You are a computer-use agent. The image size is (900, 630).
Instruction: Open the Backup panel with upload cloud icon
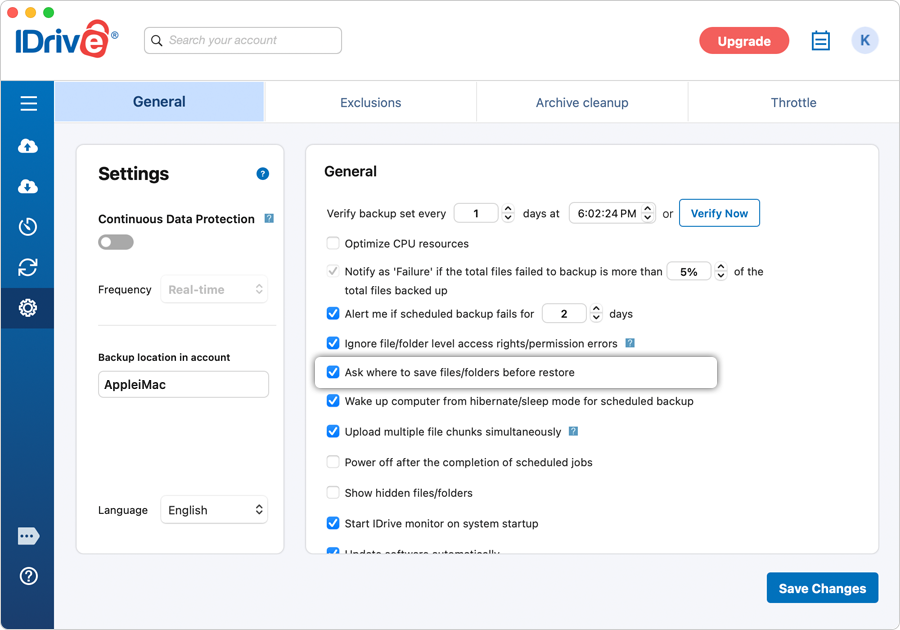[27, 145]
